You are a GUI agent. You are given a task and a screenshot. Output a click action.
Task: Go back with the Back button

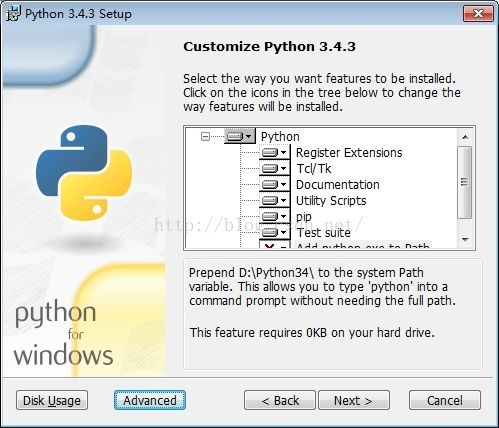280,400
